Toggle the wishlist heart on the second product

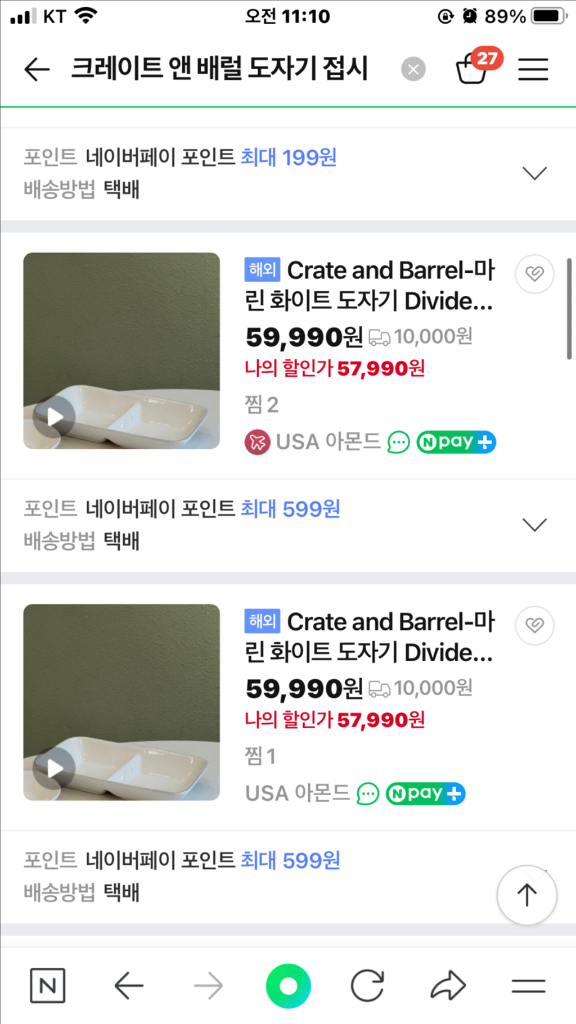click(535, 625)
